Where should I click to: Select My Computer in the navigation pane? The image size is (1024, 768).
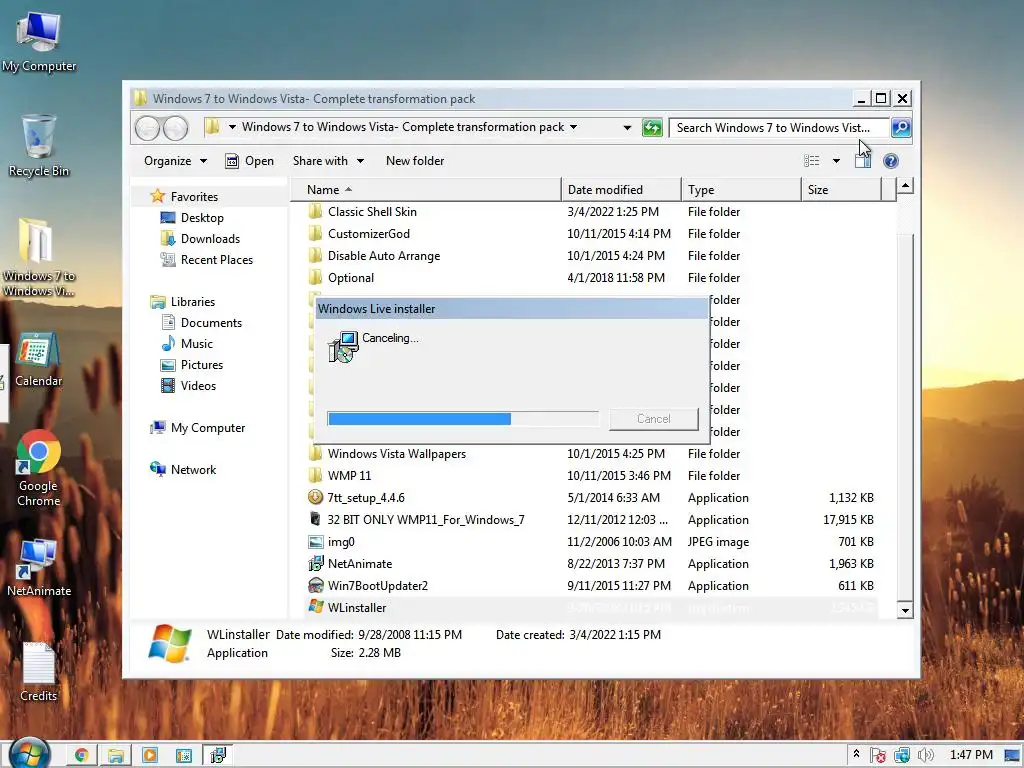[197, 428]
